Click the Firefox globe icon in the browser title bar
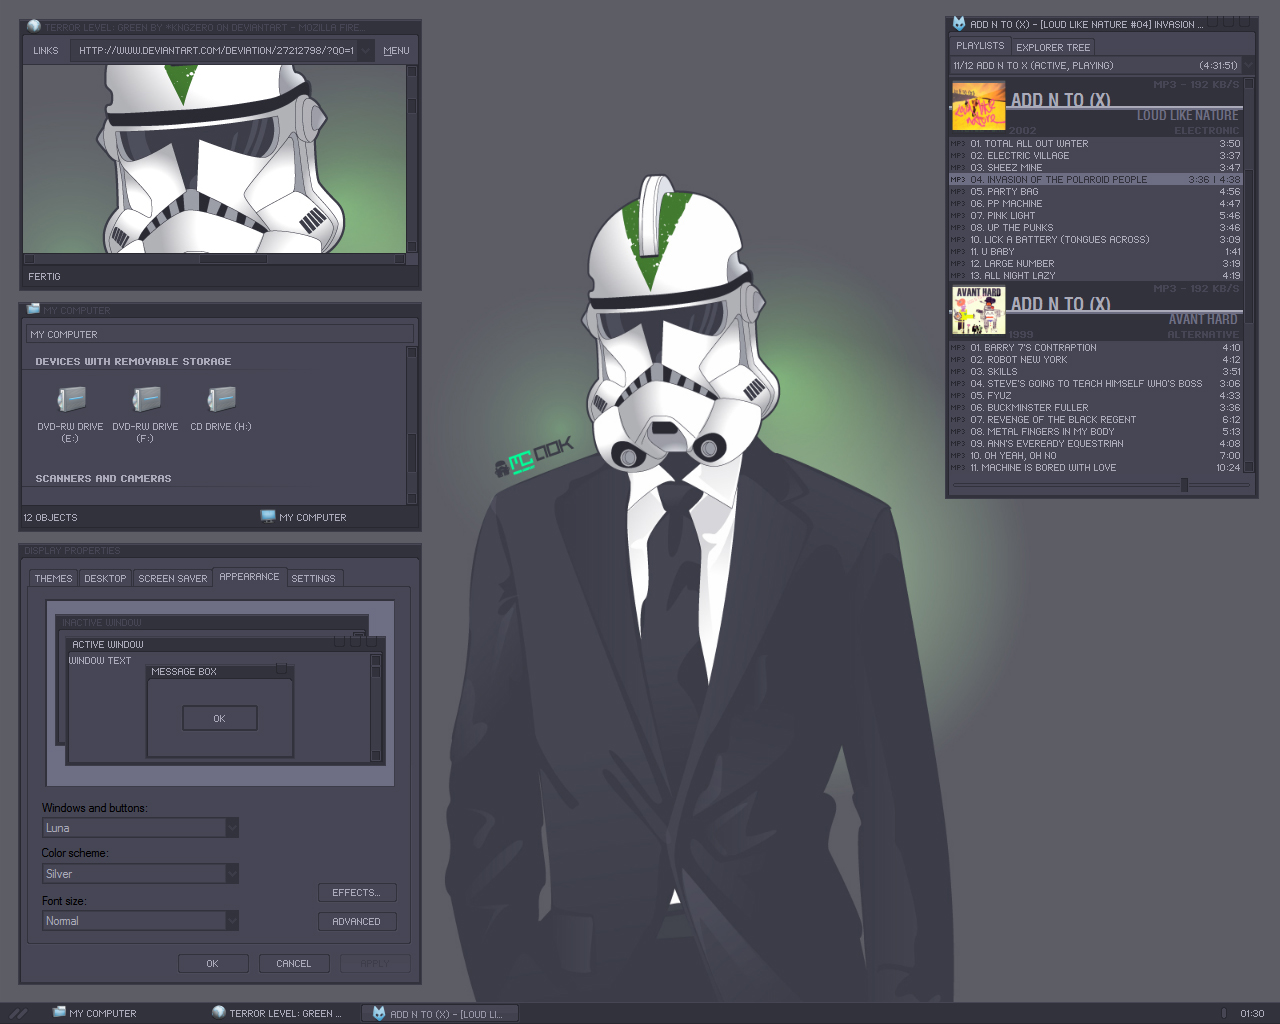 (34, 27)
